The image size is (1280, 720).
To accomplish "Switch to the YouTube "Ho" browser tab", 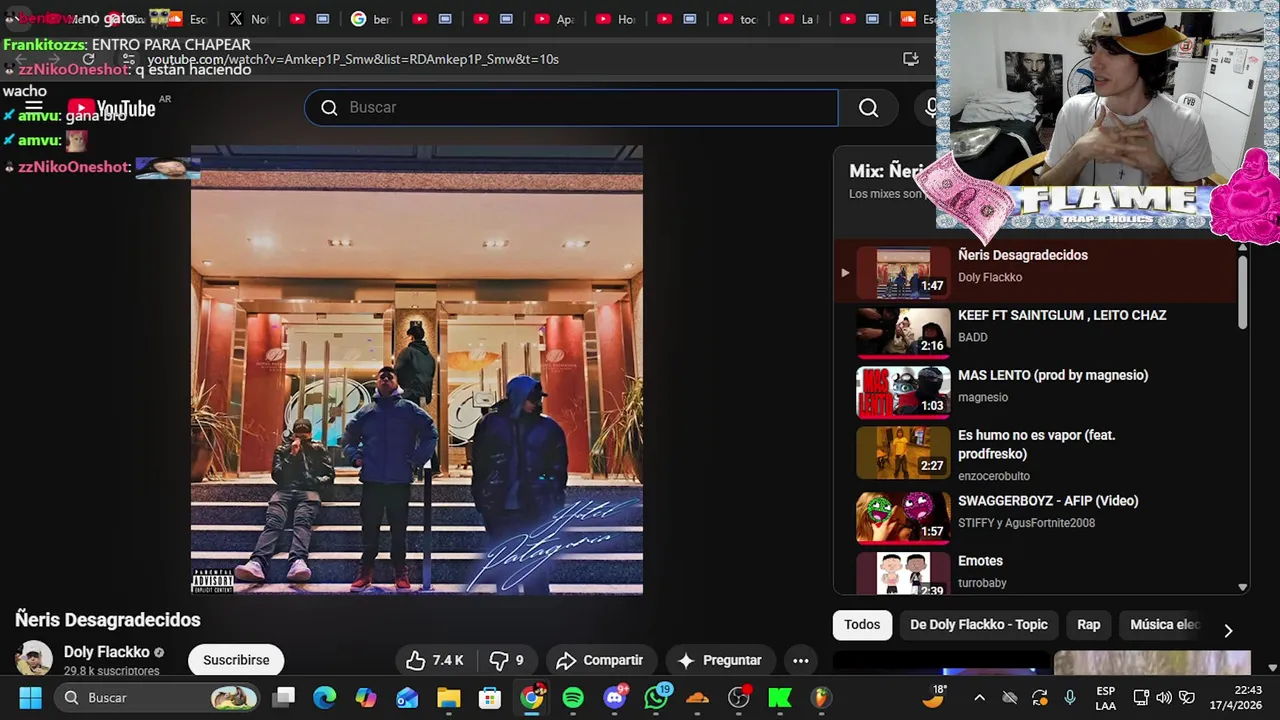I will [615, 19].
